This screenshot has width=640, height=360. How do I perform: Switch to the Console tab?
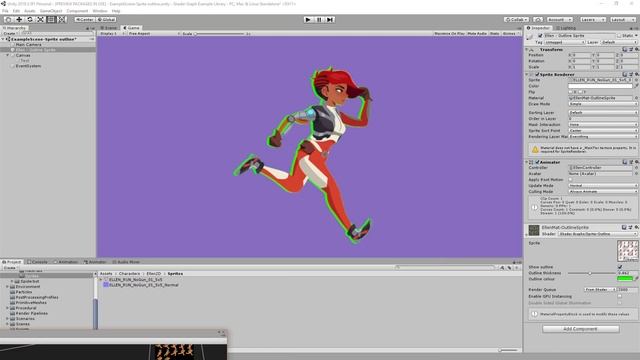[x=38, y=262]
